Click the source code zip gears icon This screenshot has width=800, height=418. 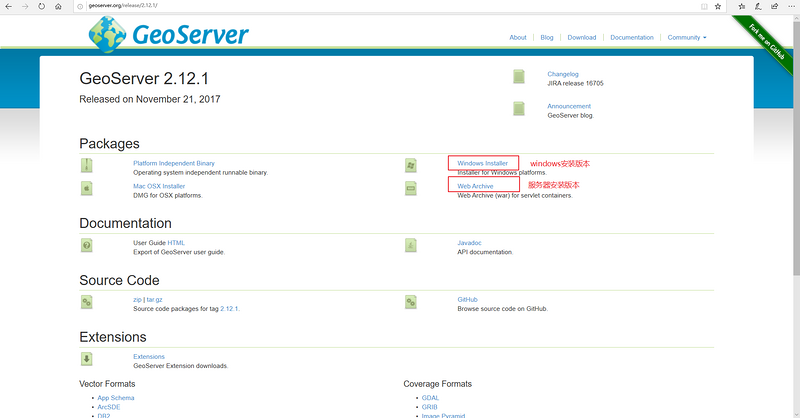click(x=87, y=302)
